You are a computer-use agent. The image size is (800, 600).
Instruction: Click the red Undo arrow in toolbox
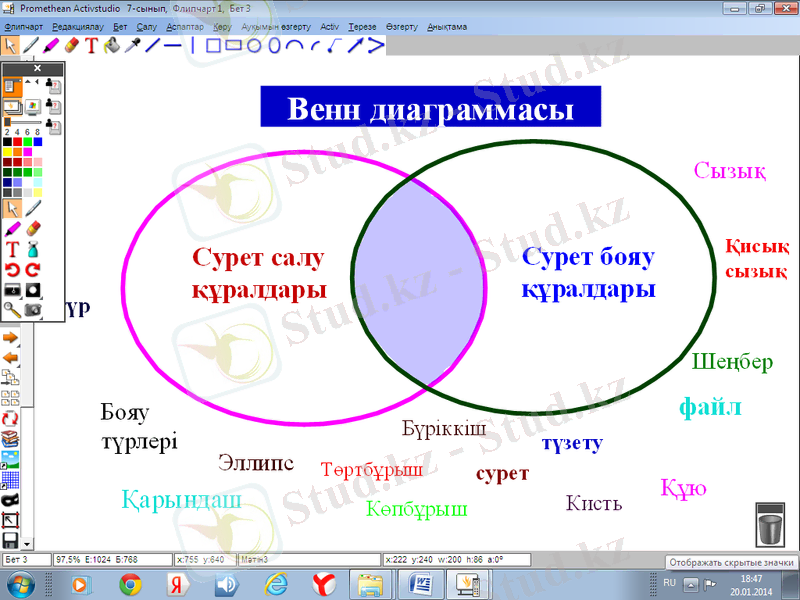(13, 270)
